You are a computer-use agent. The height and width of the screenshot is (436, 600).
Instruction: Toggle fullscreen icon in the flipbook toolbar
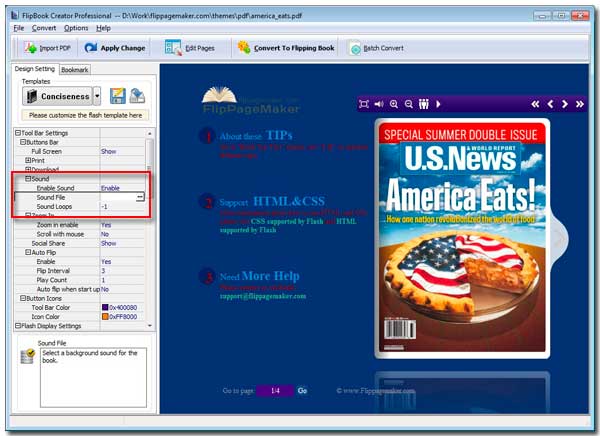364,104
